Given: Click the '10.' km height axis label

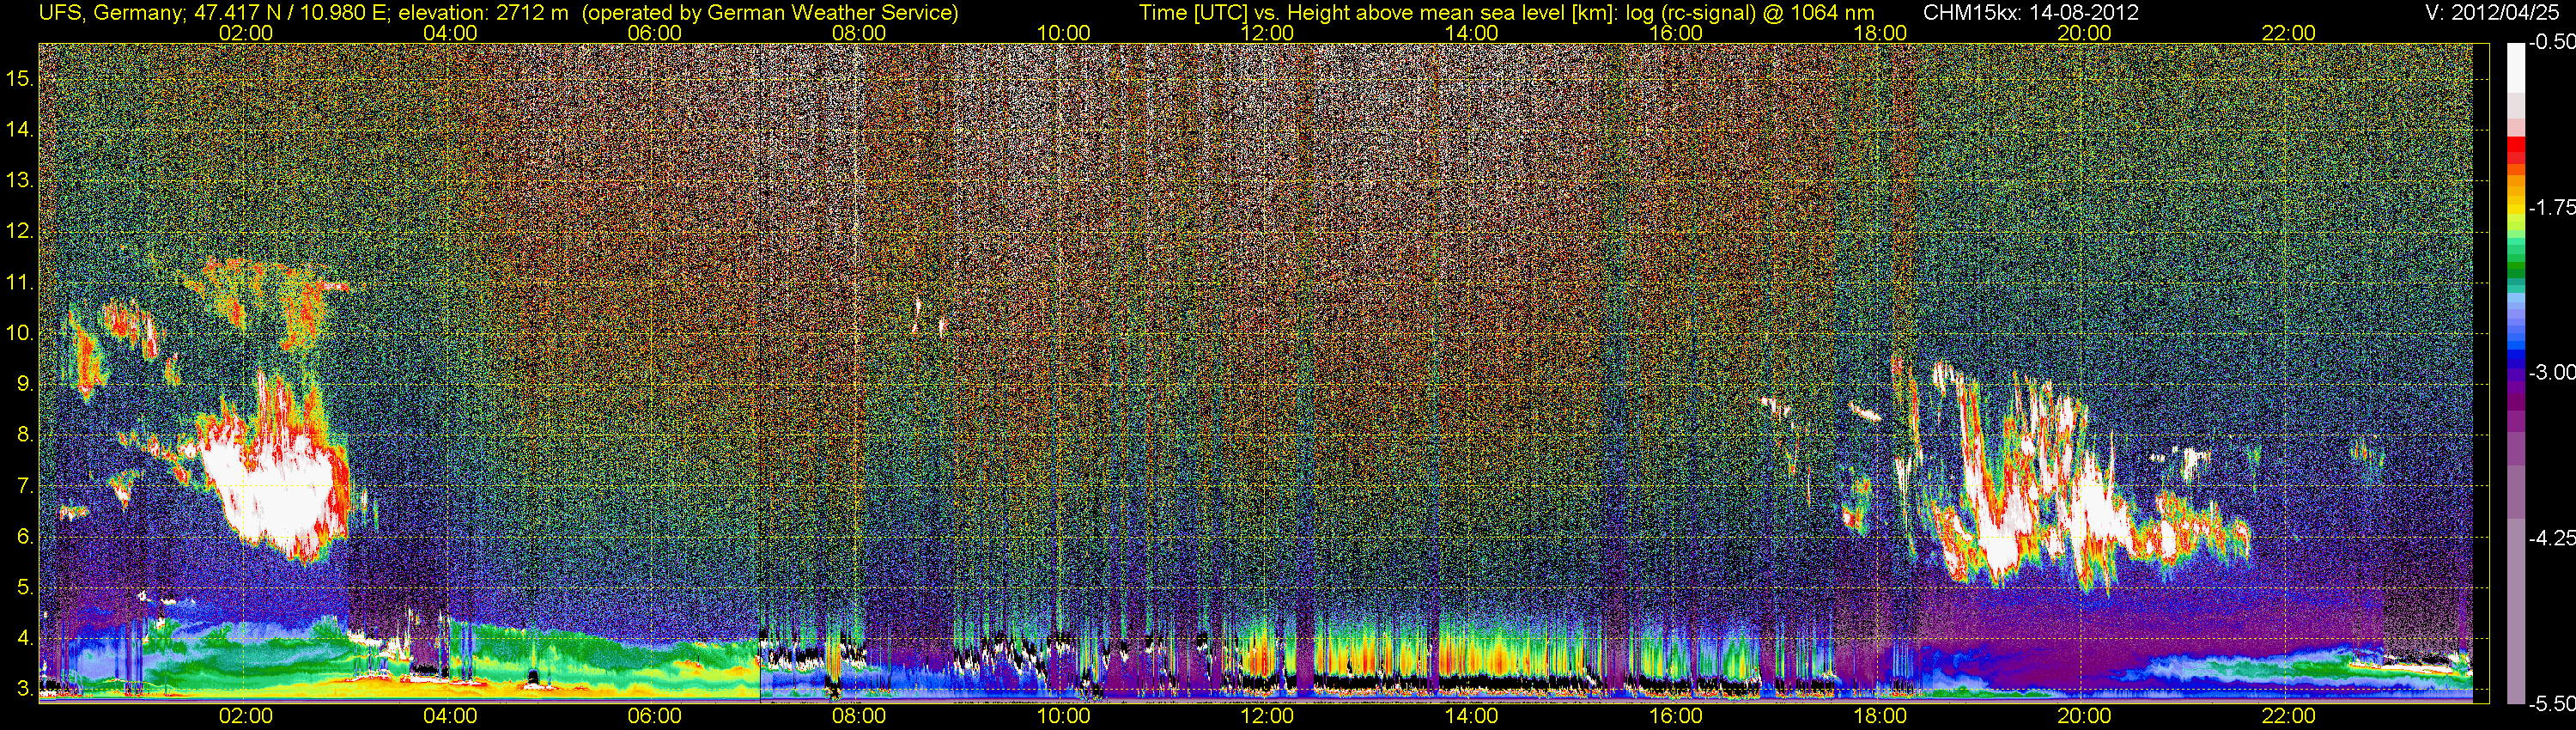Looking at the screenshot, I should coord(19,333).
